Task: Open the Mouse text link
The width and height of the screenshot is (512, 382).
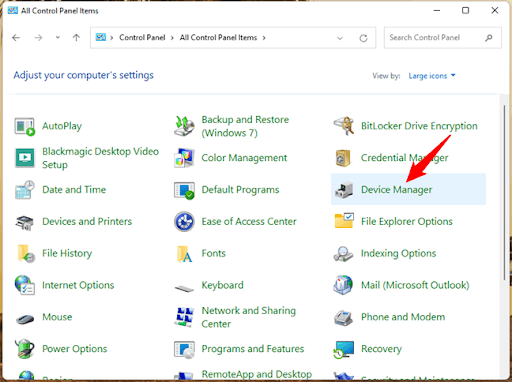Action: coord(57,317)
